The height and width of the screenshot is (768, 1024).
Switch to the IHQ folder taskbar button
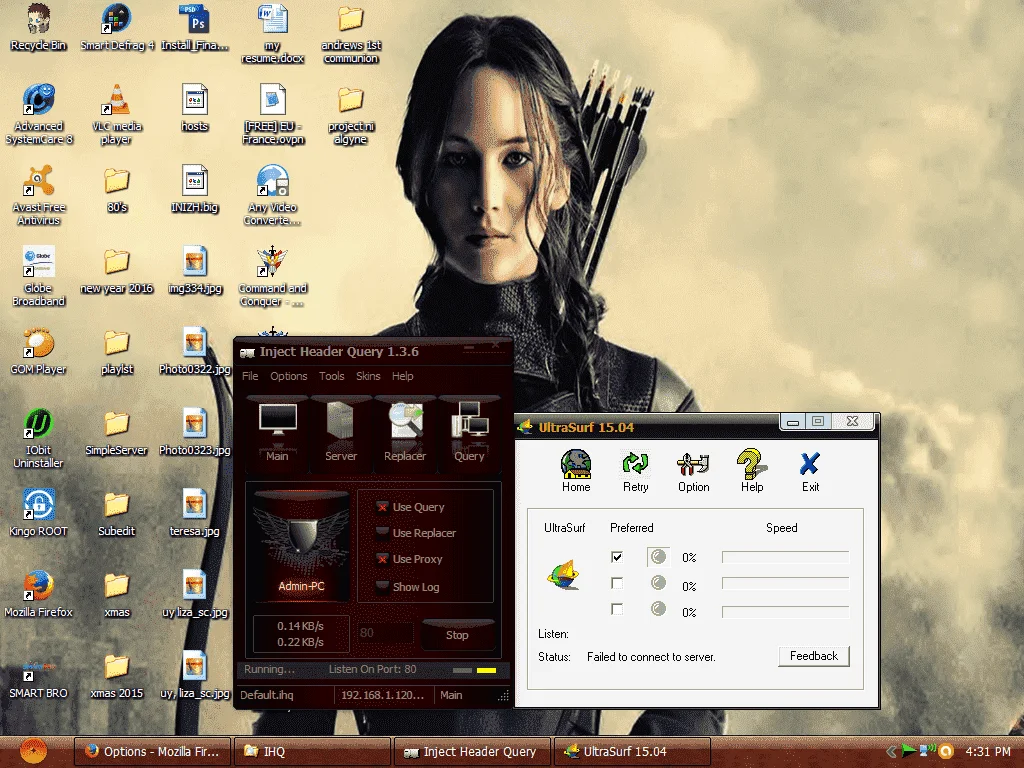[x=312, y=752]
